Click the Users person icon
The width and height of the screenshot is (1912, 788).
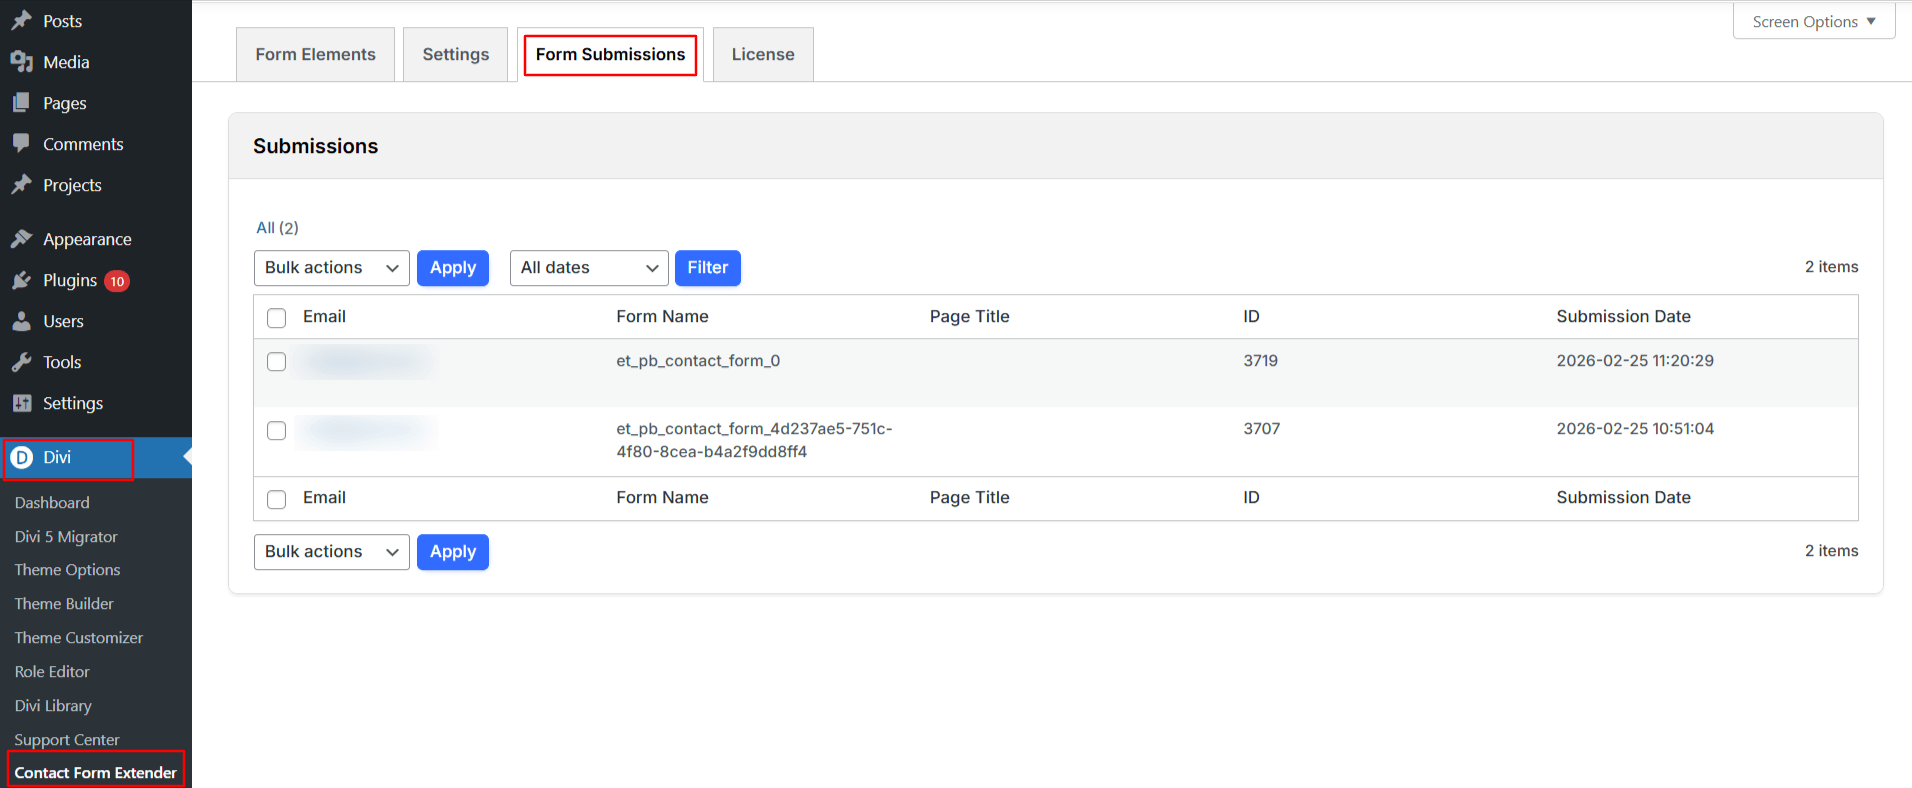[x=21, y=321]
